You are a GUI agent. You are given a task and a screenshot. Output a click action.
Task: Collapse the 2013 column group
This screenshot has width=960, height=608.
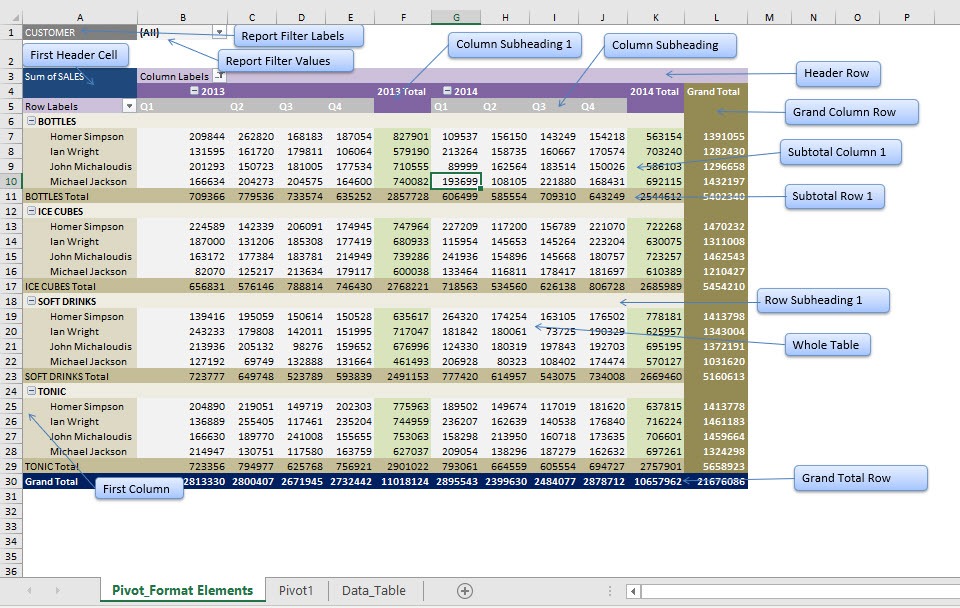(196, 90)
